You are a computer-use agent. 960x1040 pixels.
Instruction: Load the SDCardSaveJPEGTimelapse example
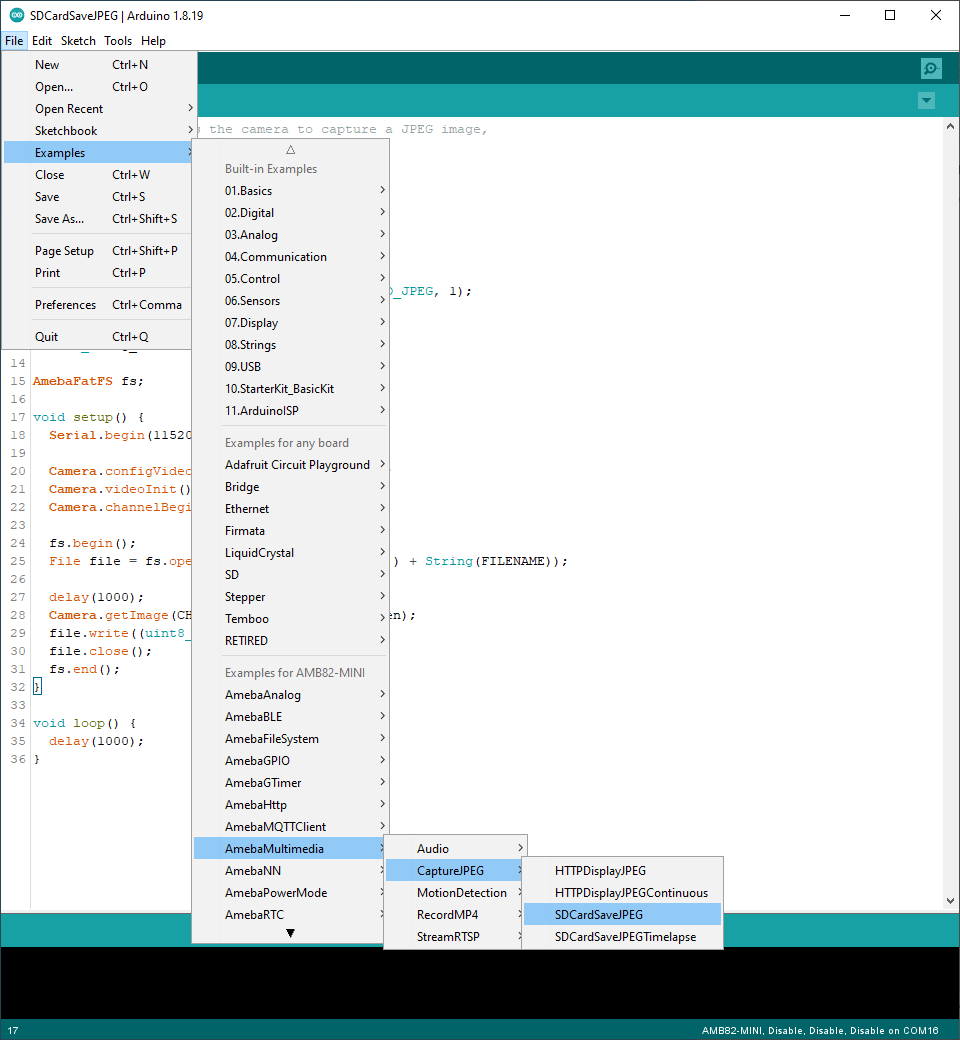coord(622,936)
